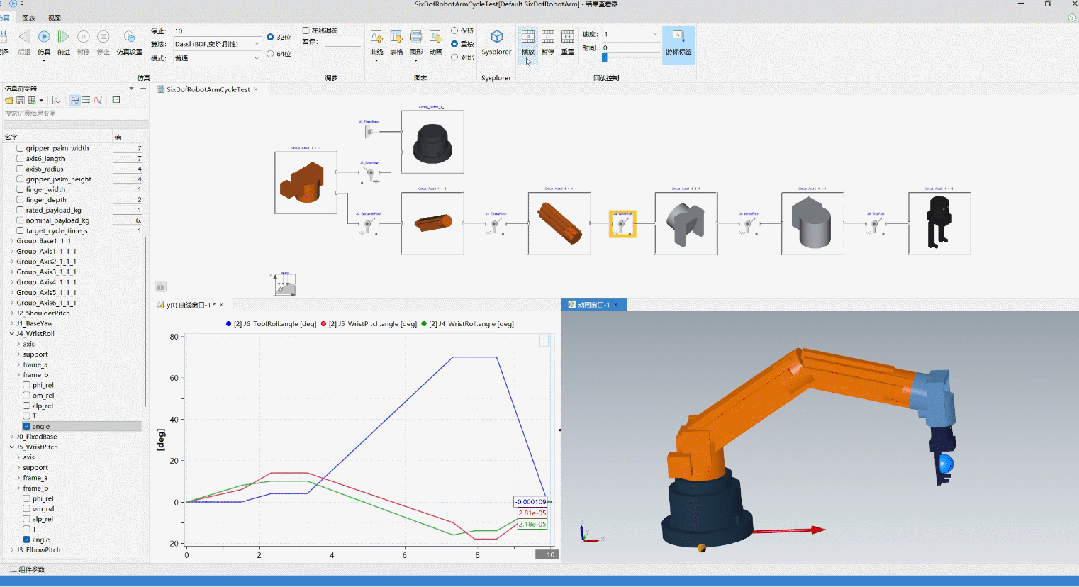Select the black gripper component block
The width and height of the screenshot is (1079, 587).
[939, 224]
